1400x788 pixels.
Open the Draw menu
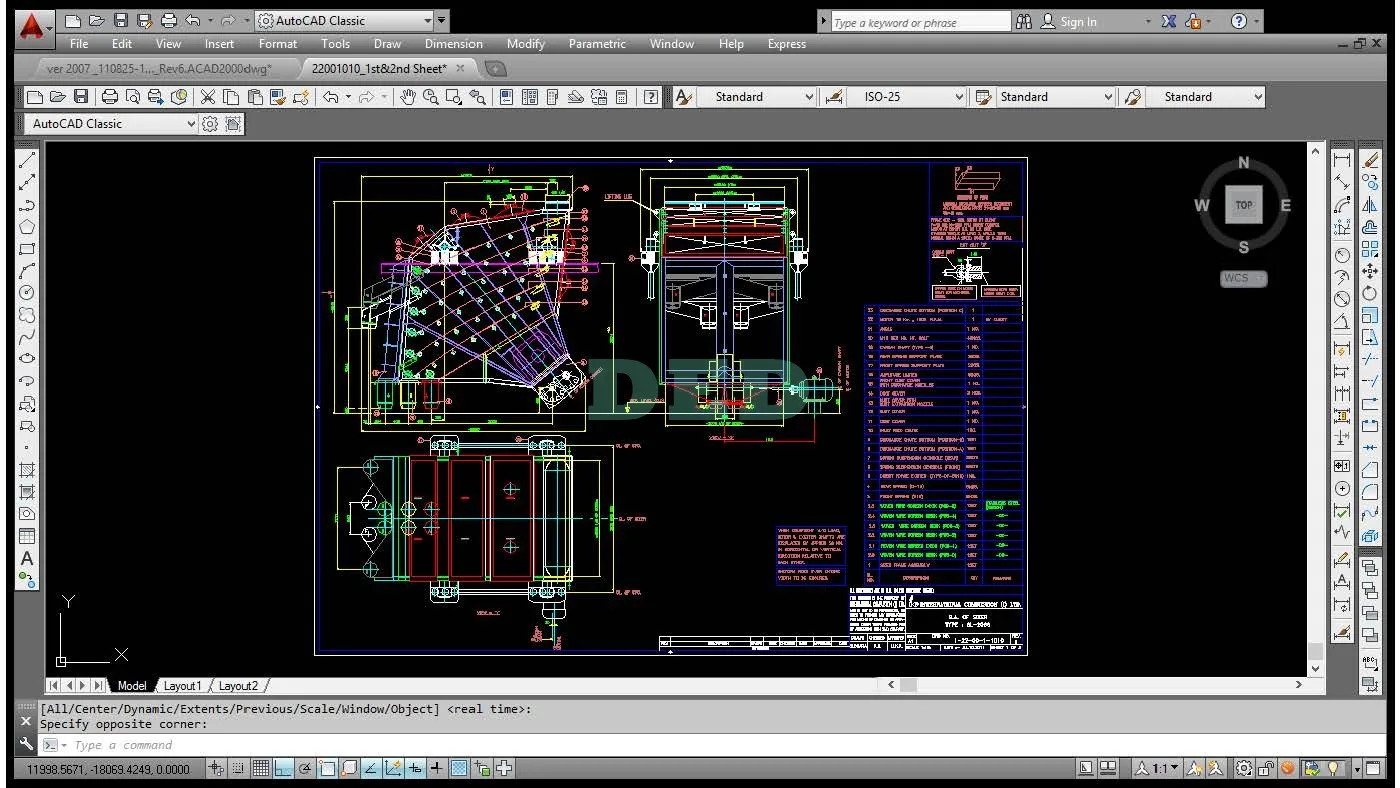click(x=387, y=44)
